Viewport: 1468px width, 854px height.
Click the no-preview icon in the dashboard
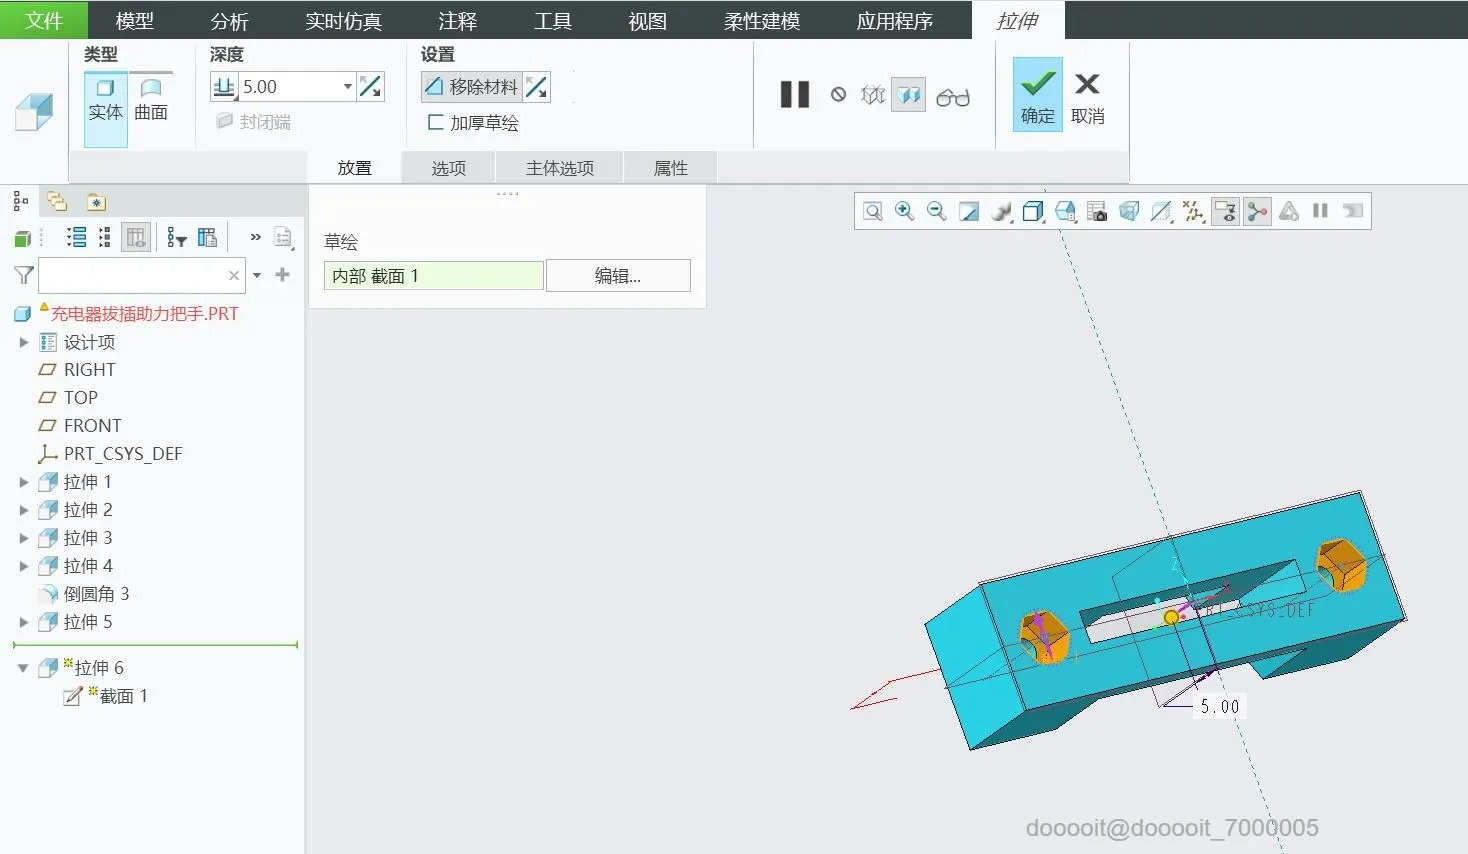(x=838, y=95)
